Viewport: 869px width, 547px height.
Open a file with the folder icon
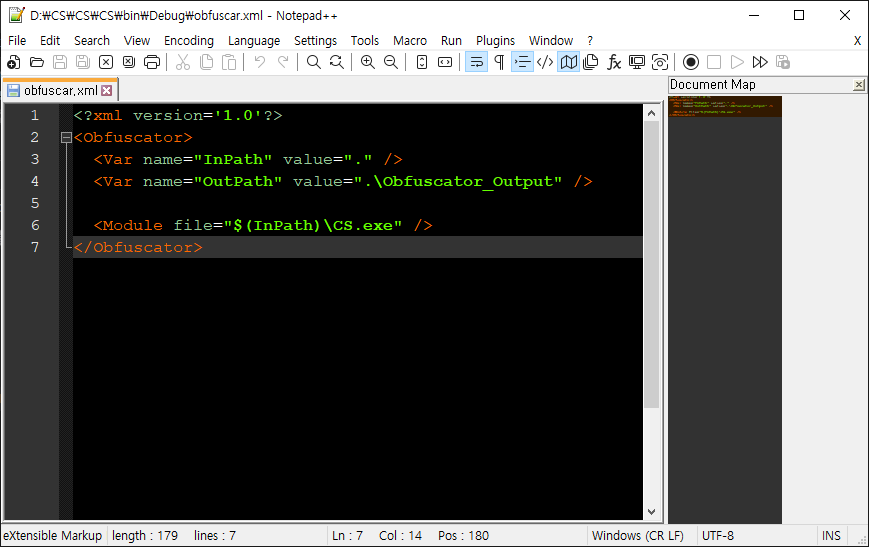(x=37, y=62)
